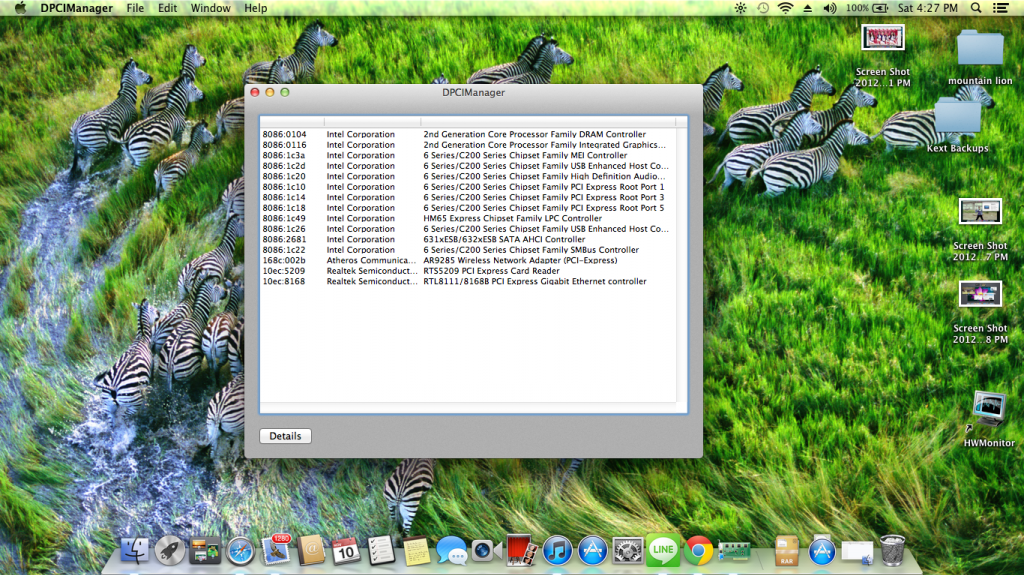Launch Launchpad rocket icon in dock
Viewport: 1024px width, 575px height.
click(169, 550)
